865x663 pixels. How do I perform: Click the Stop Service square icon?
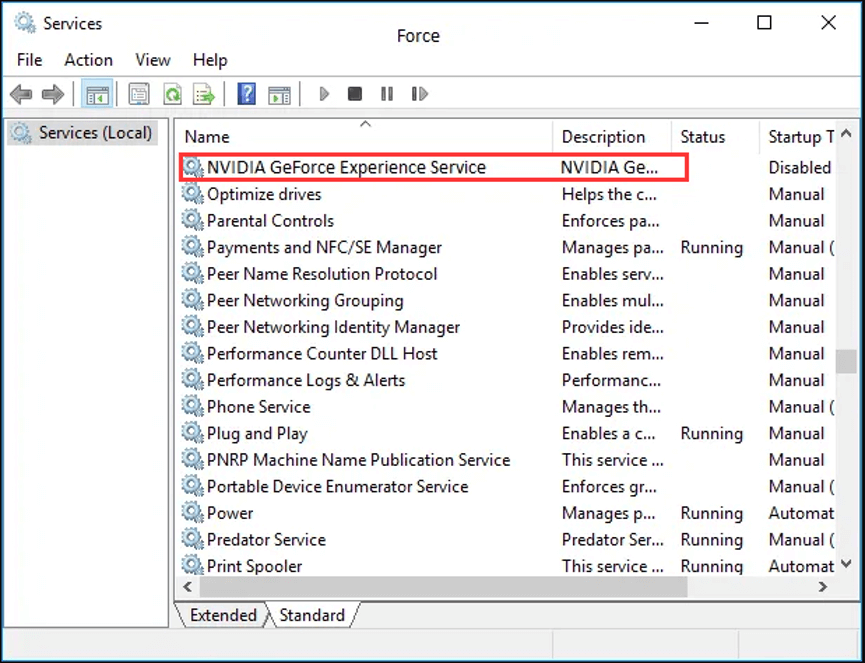[x=355, y=94]
